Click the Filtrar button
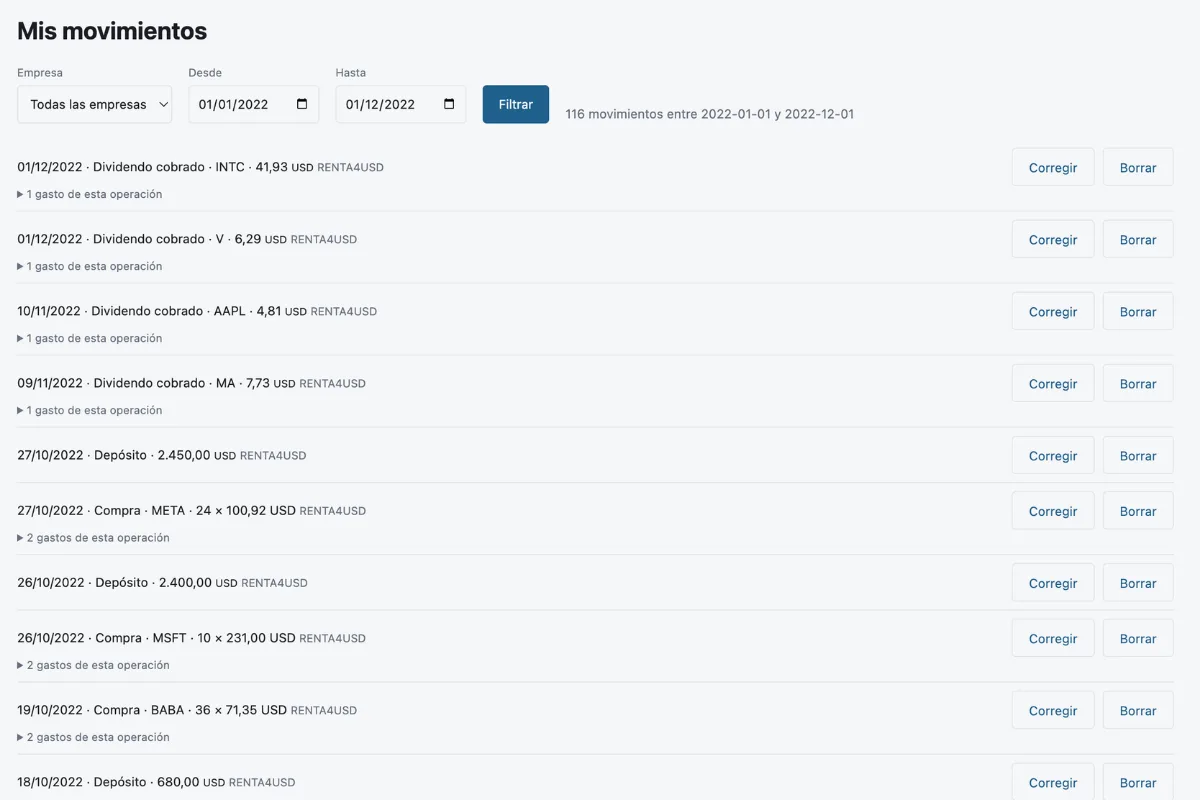Screen dimensions: 1200x800 (x=516, y=104)
